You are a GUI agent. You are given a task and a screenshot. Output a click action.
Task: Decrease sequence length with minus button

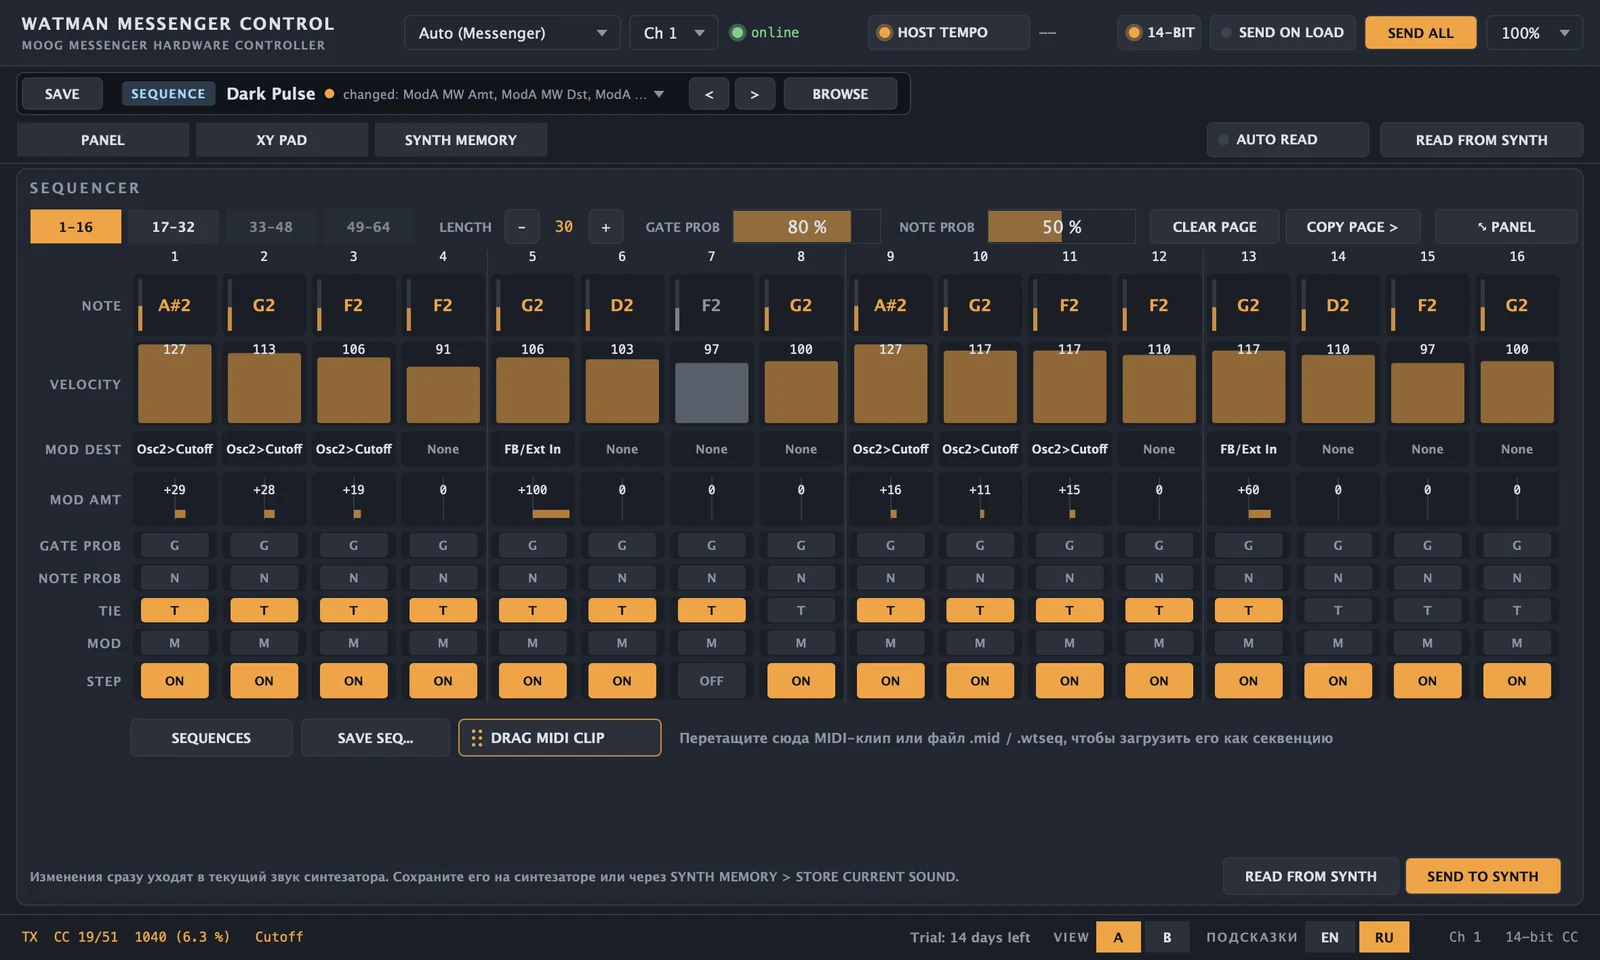point(521,227)
